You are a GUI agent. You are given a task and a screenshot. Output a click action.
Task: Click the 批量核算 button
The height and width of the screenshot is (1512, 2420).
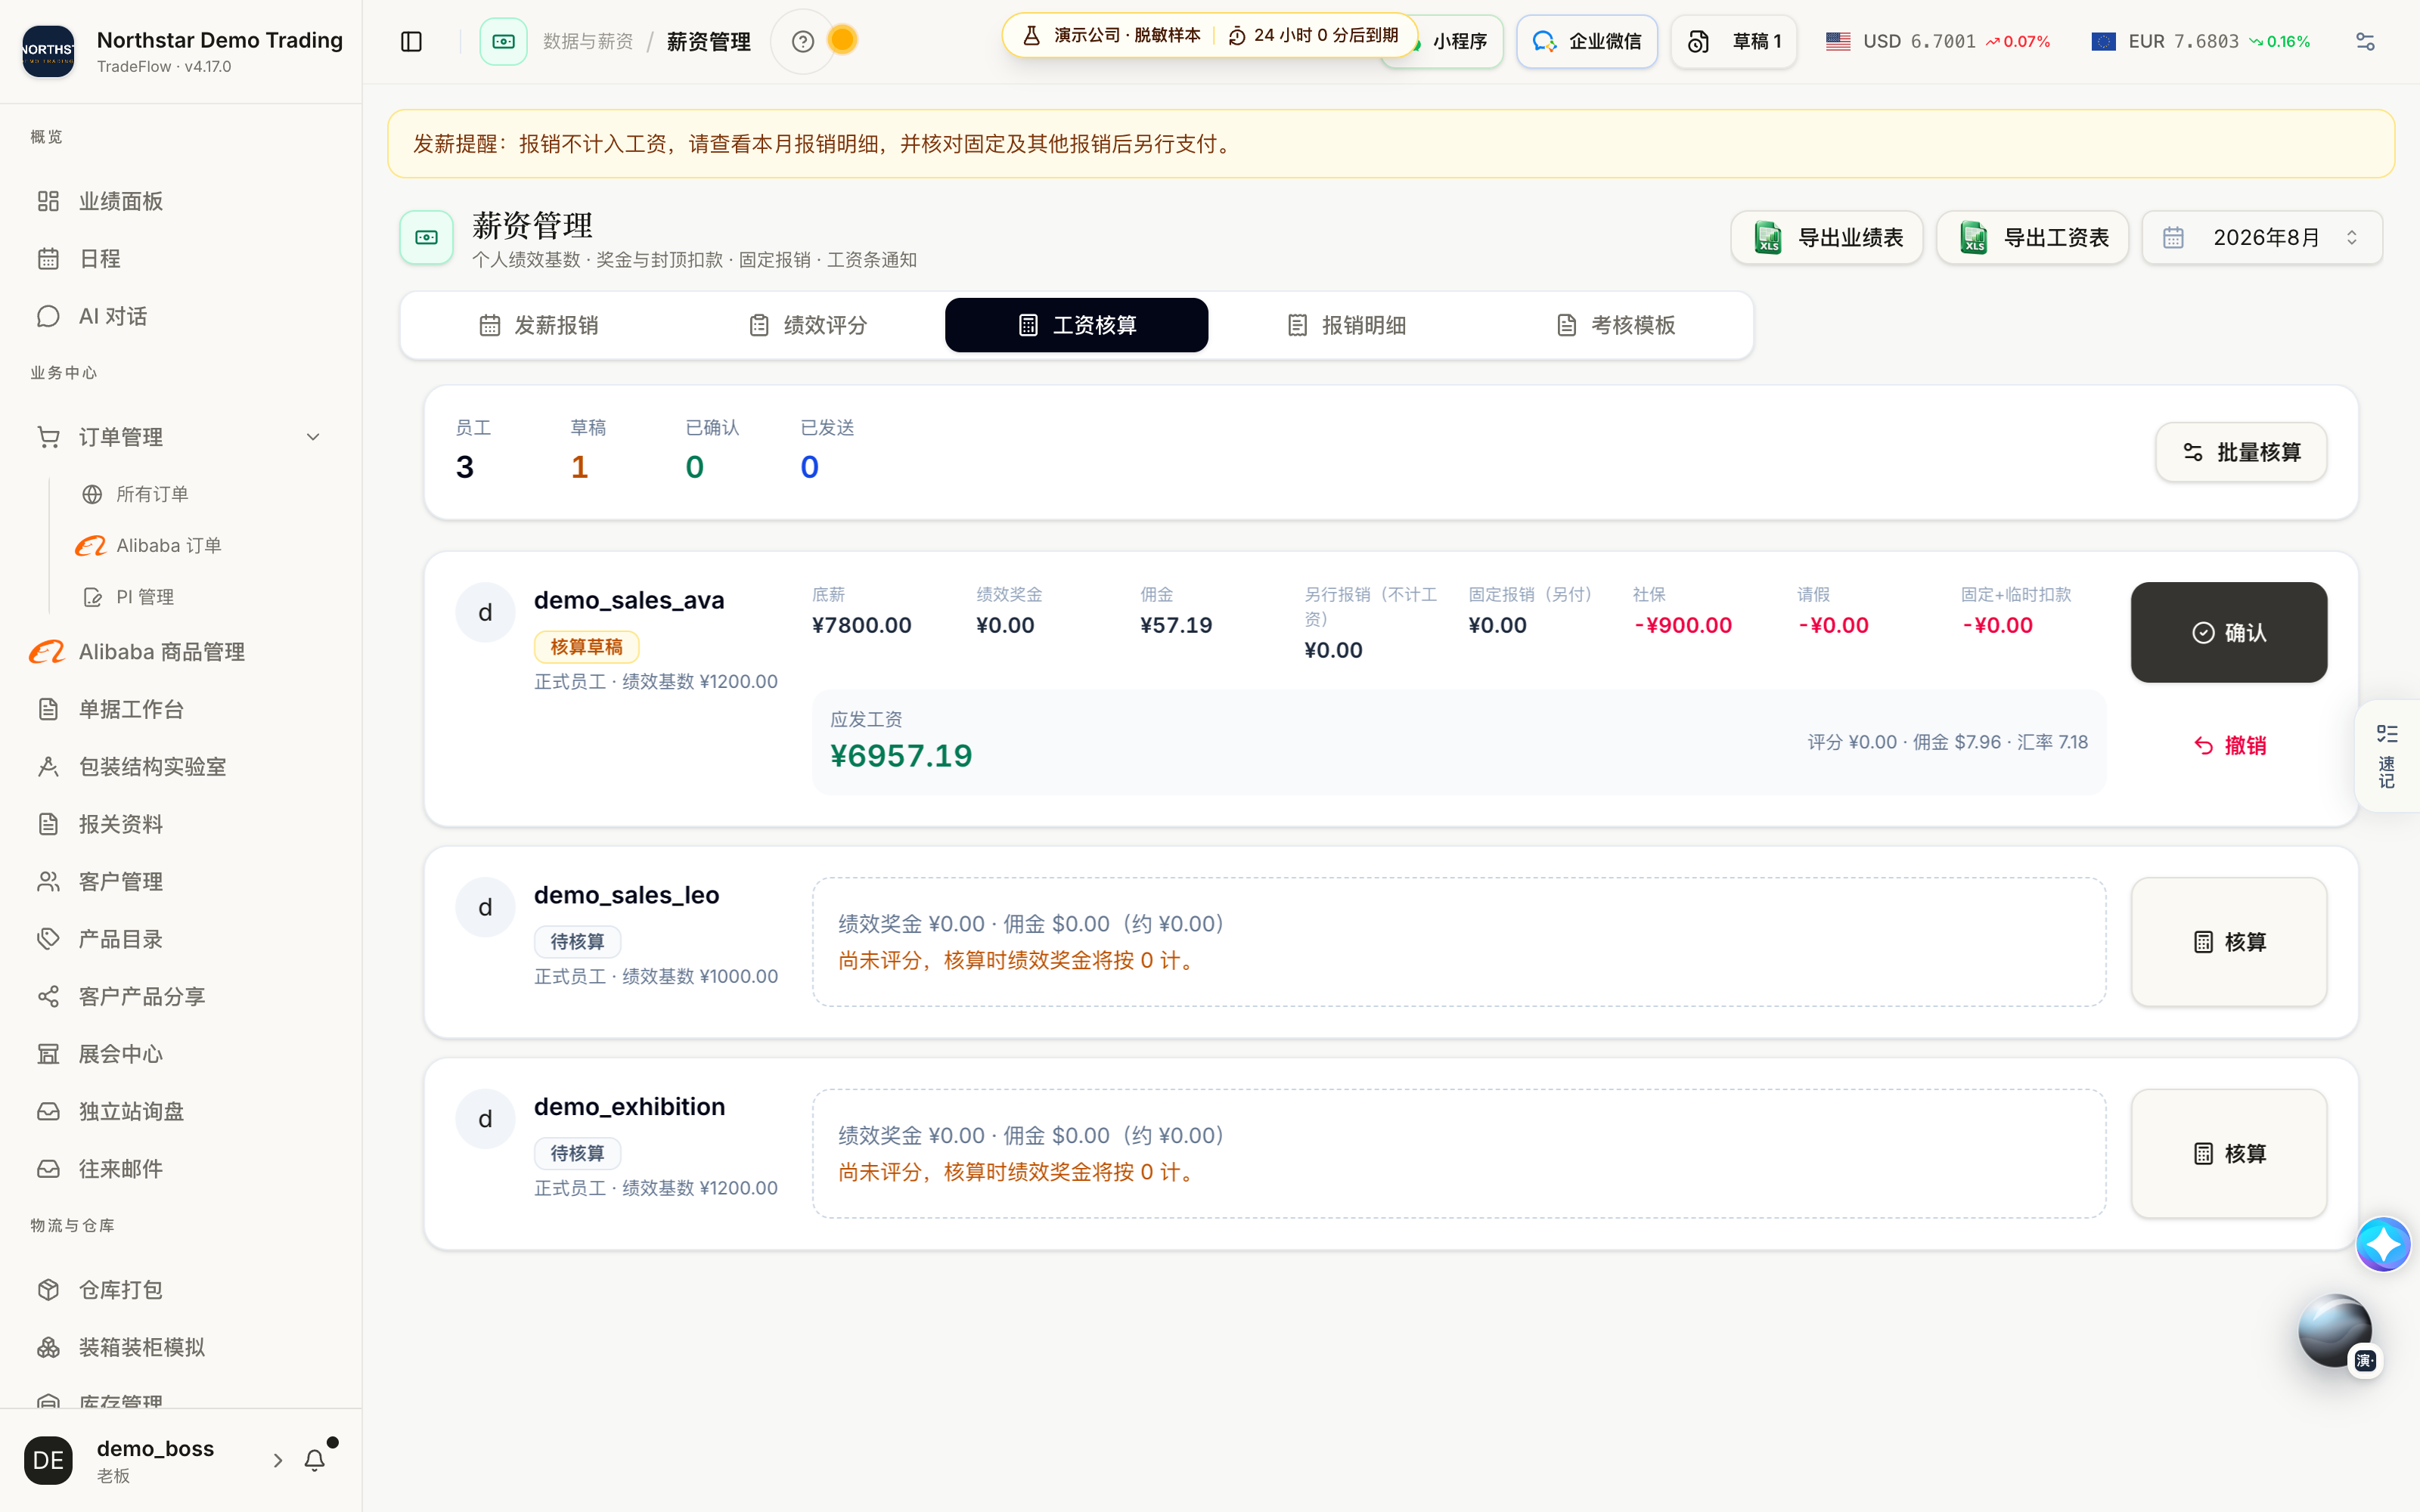[x=2241, y=452]
